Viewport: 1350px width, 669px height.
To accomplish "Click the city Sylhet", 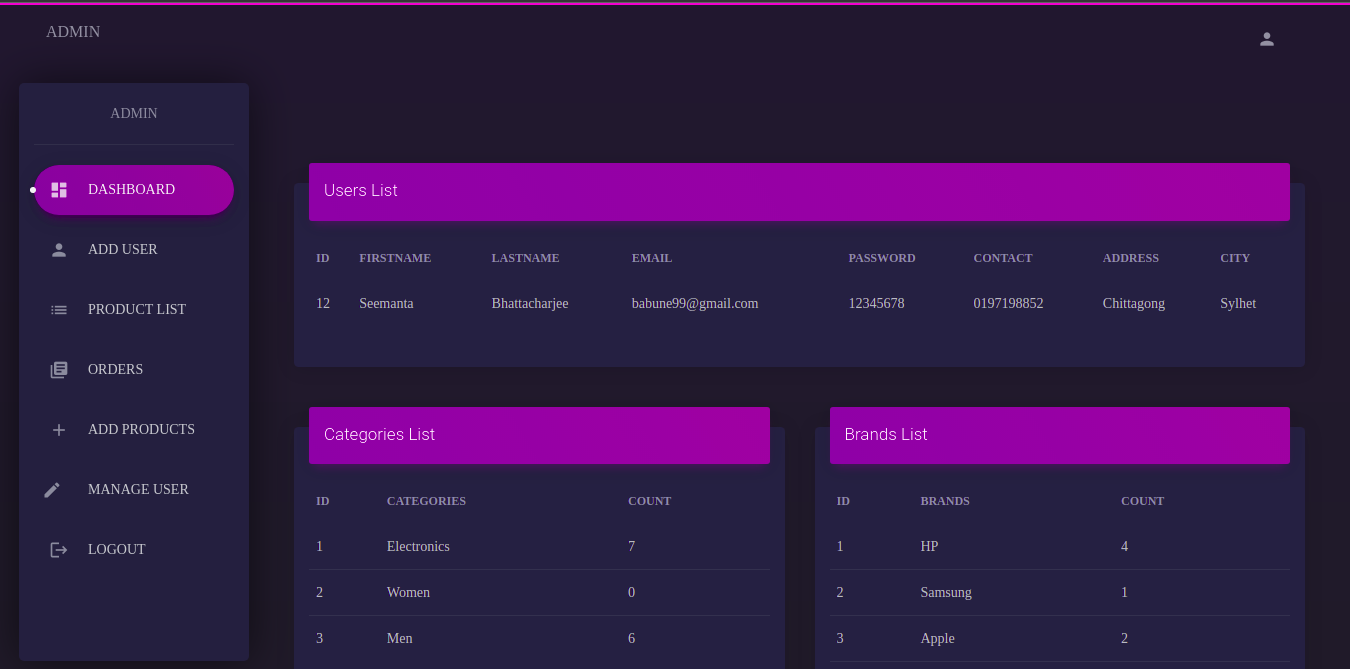I will (1238, 303).
